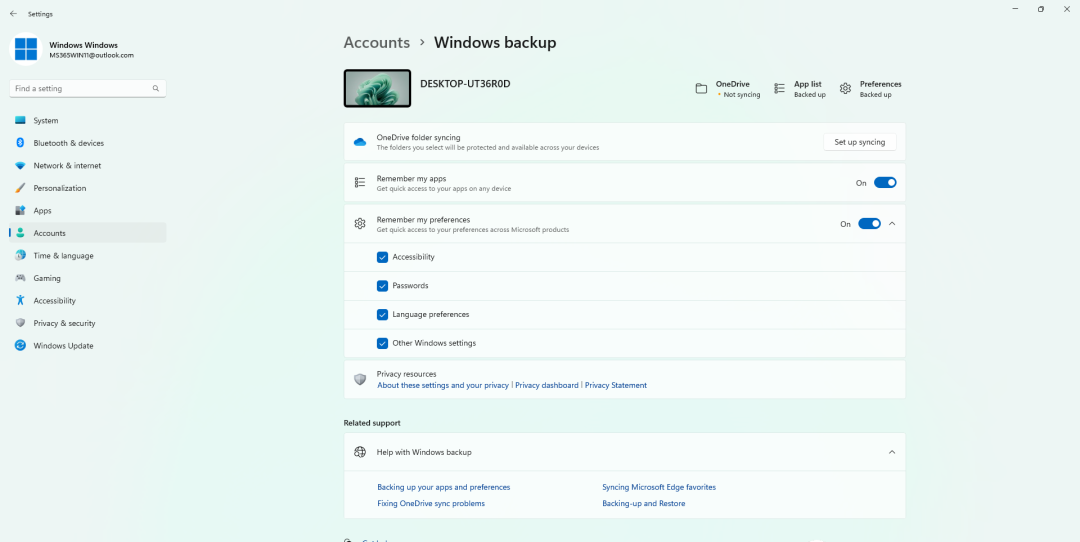The image size is (1080, 542).
Task: Click the Personalization paintbrush icon
Action: click(20, 188)
